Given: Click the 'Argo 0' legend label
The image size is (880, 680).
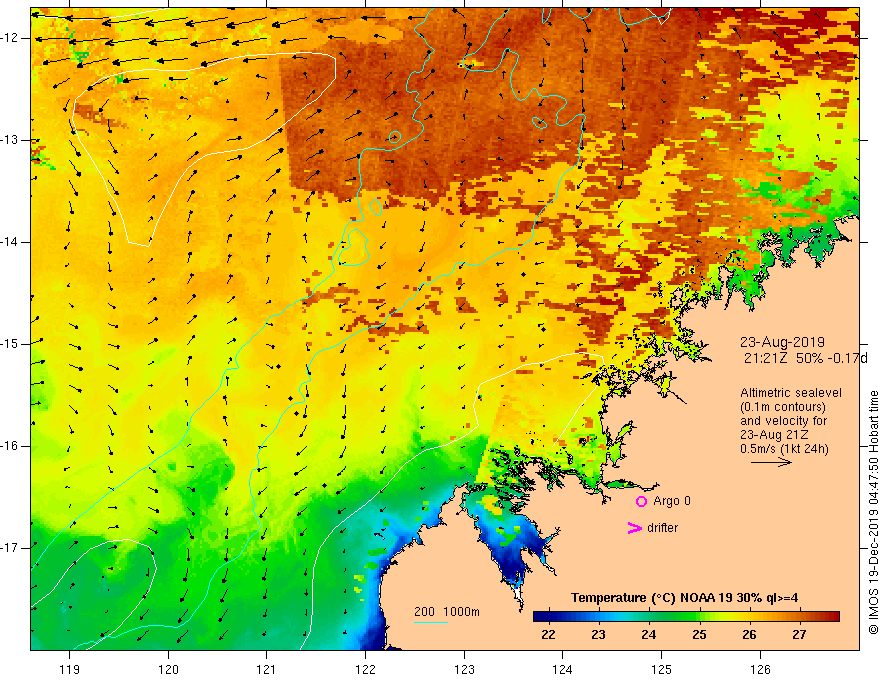Looking at the screenshot, I should tap(672, 501).
